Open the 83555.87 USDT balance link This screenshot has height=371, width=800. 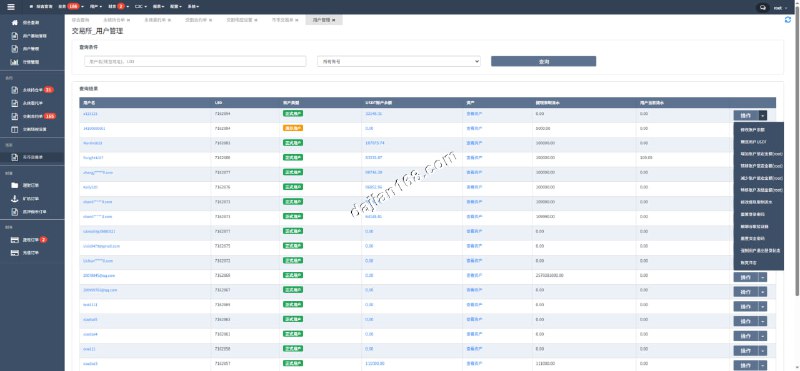click(x=373, y=158)
